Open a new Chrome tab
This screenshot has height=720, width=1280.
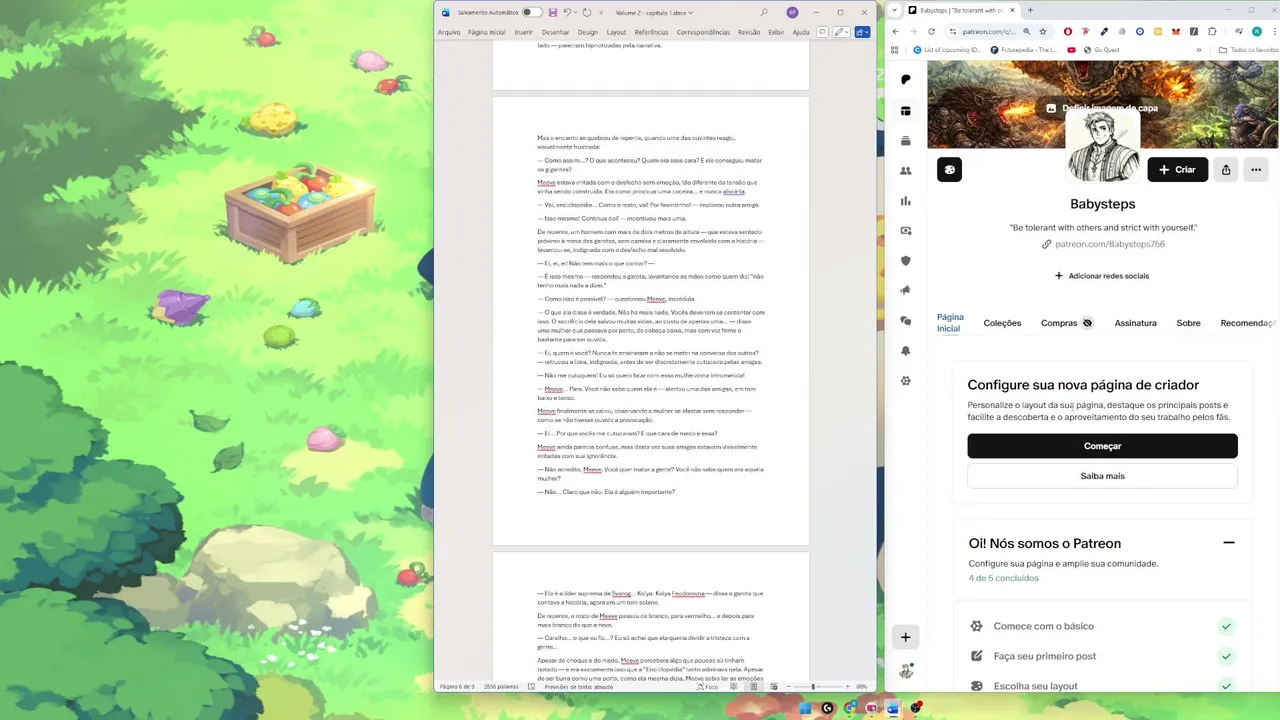pyautogui.click(x=1030, y=10)
